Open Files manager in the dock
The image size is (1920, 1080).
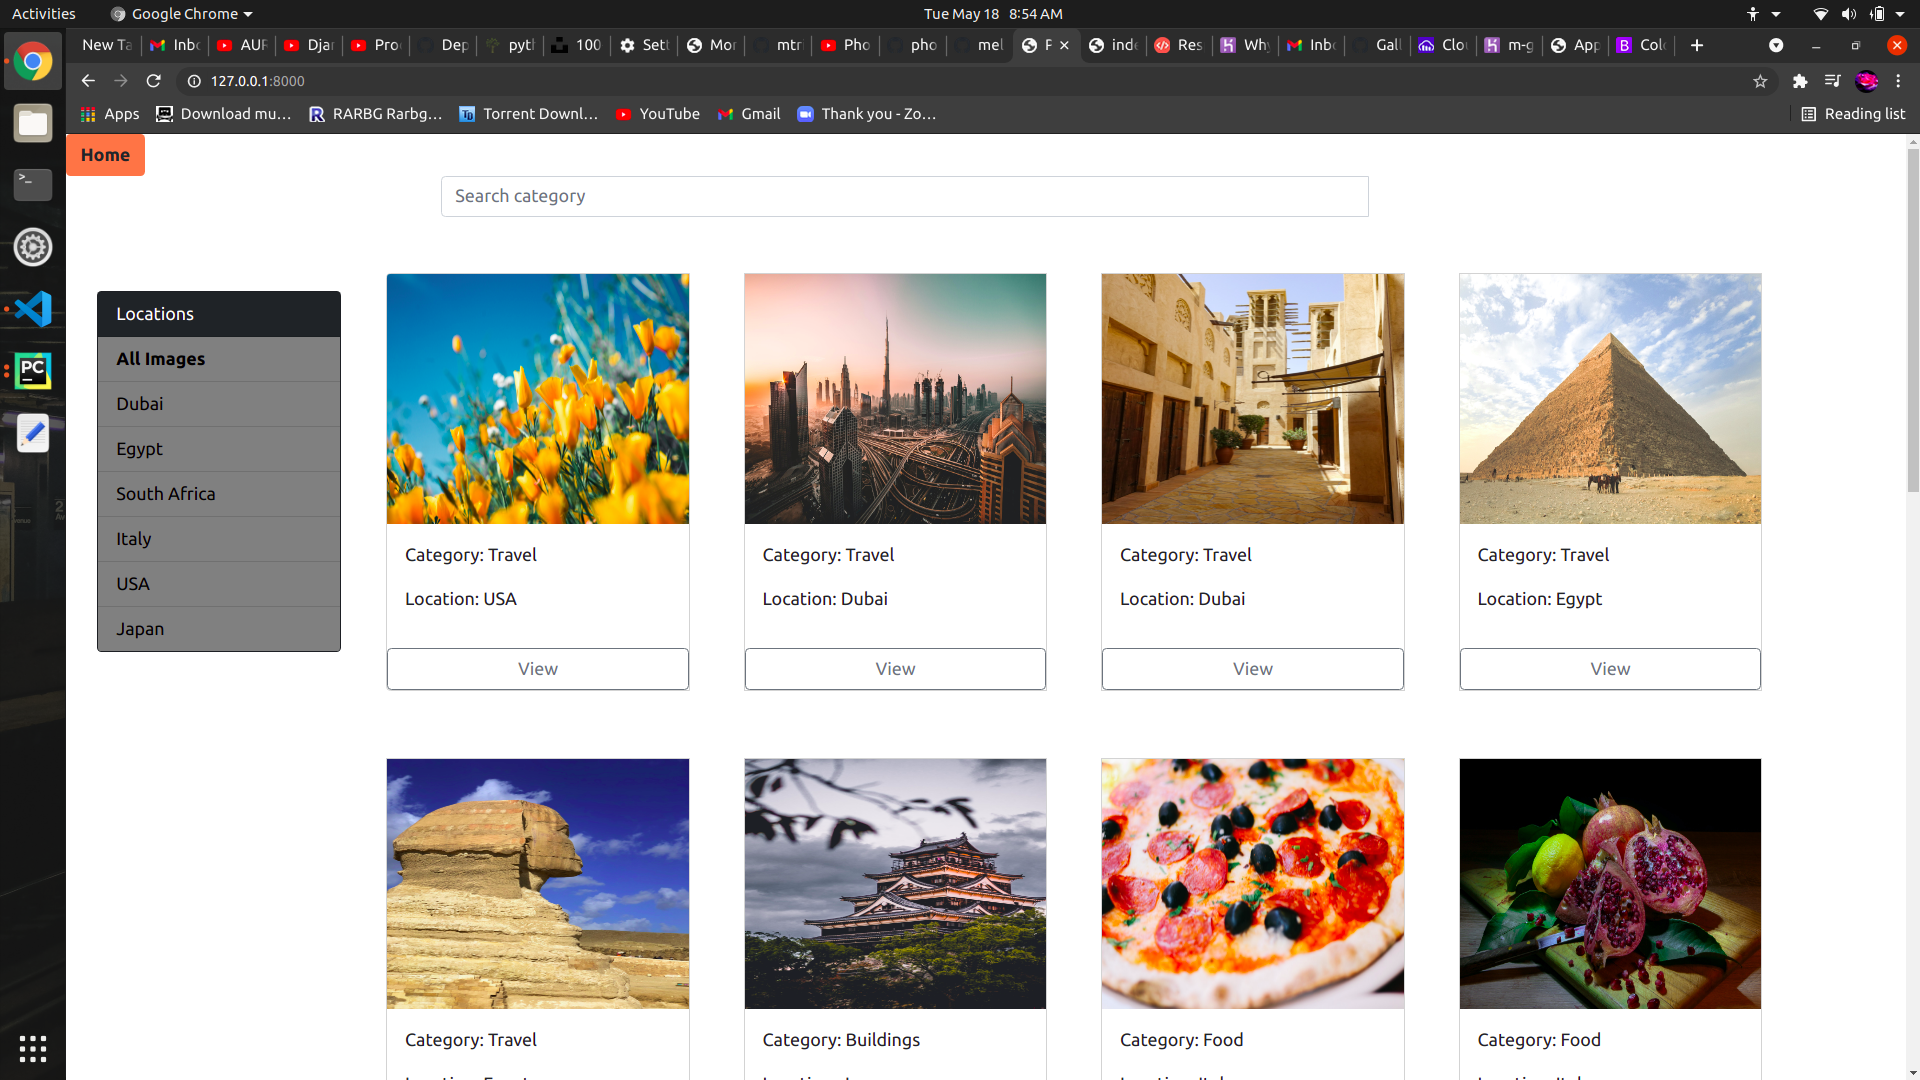[x=33, y=123]
